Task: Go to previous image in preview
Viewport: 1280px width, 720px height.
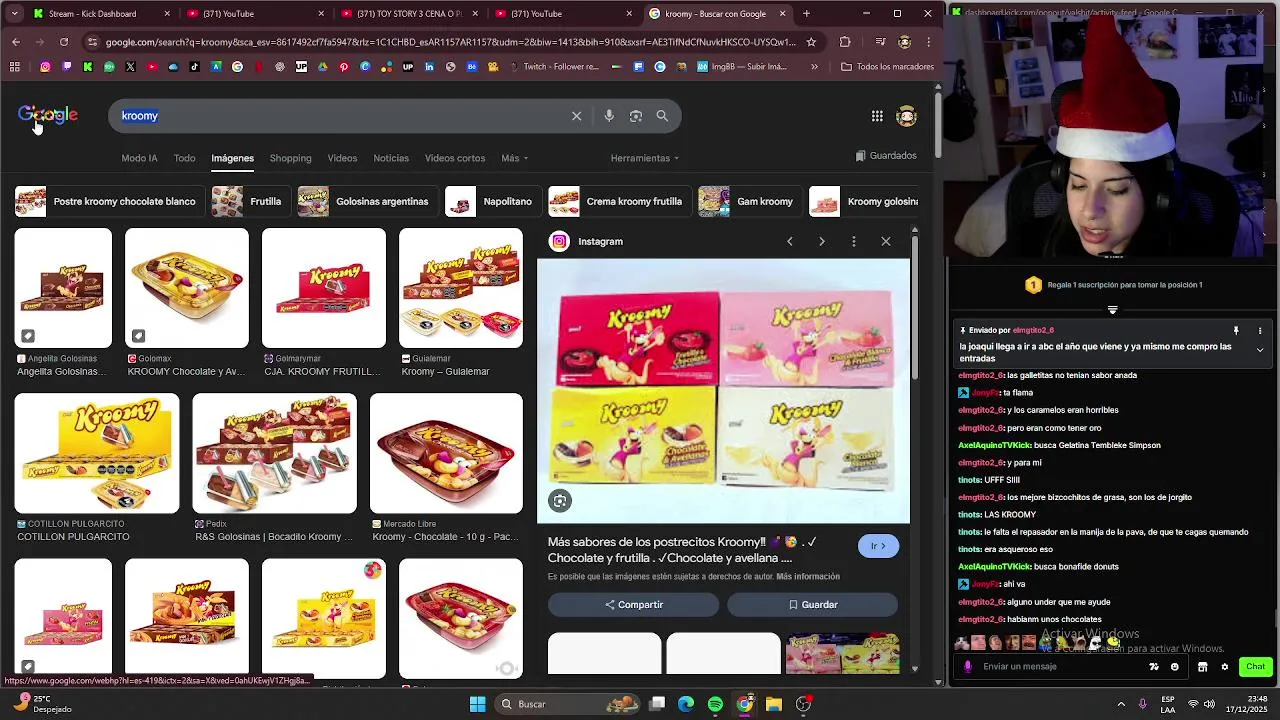Action: click(x=790, y=241)
